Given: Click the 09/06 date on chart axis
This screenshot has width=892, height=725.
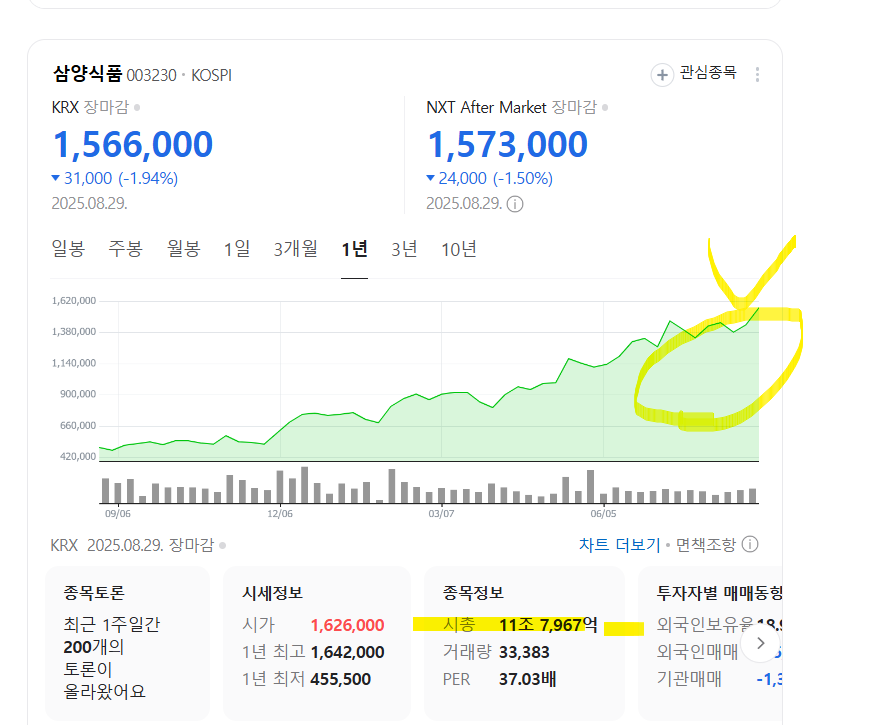Looking at the screenshot, I should point(118,513).
